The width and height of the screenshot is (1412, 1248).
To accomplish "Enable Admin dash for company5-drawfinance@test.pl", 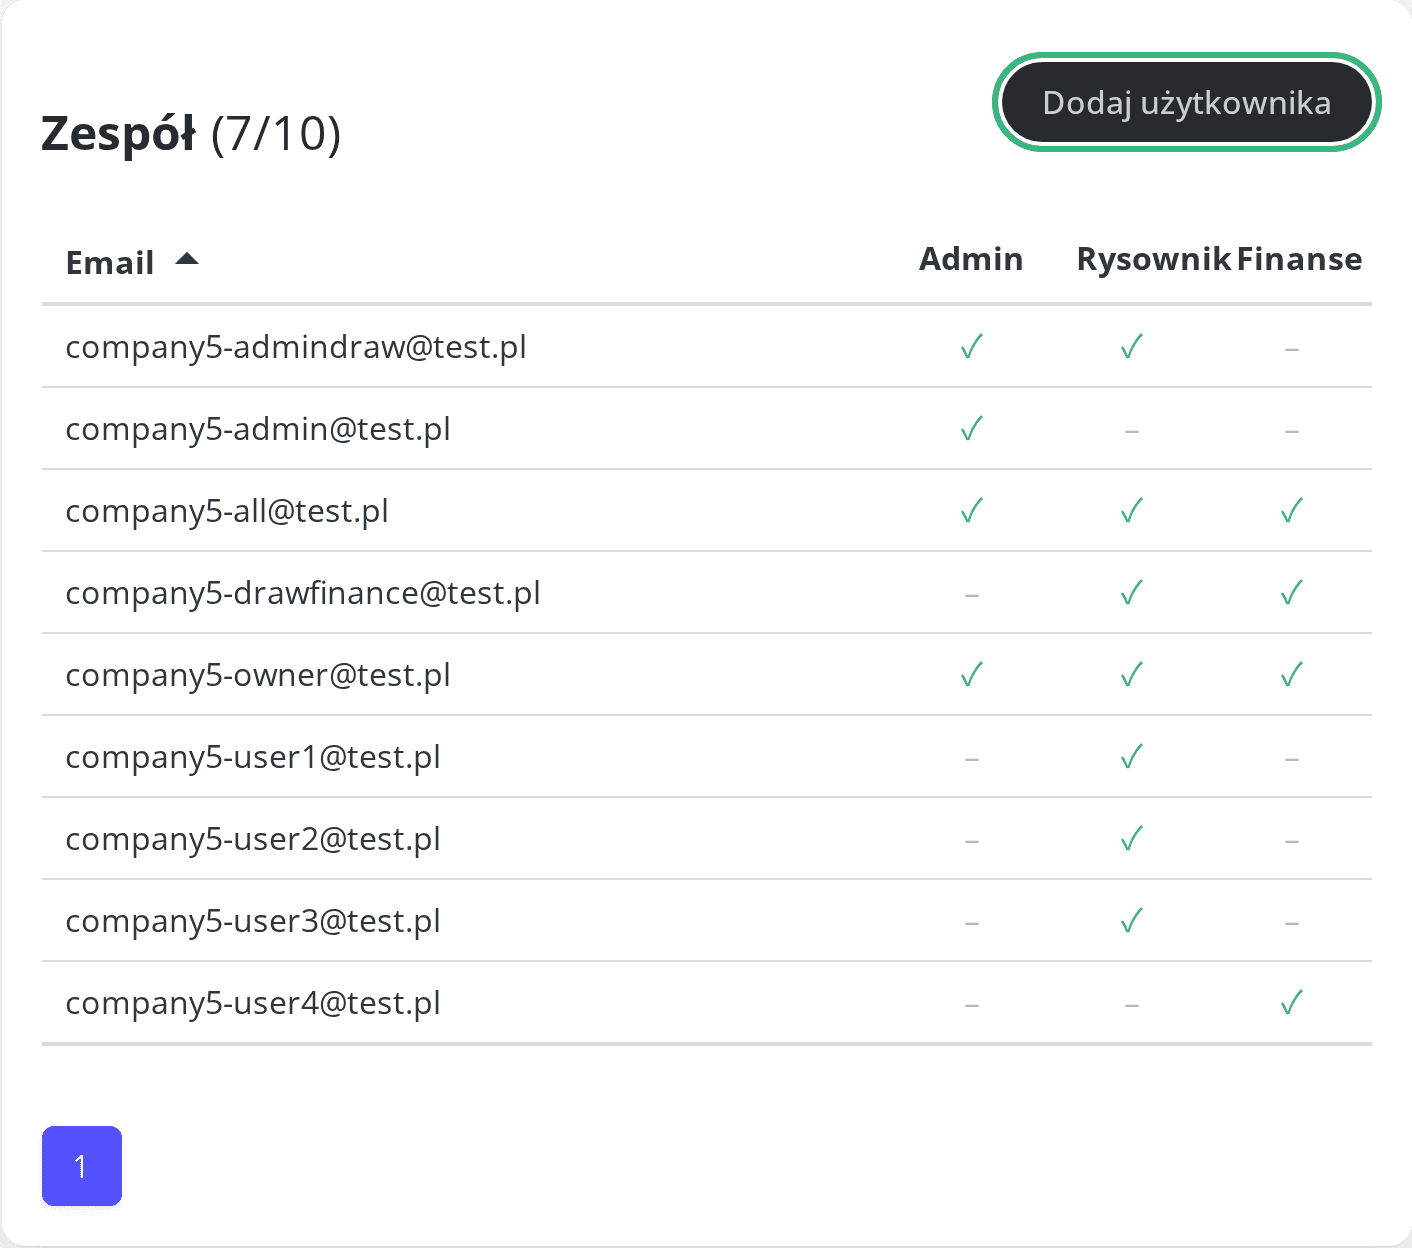I will (972, 596).
